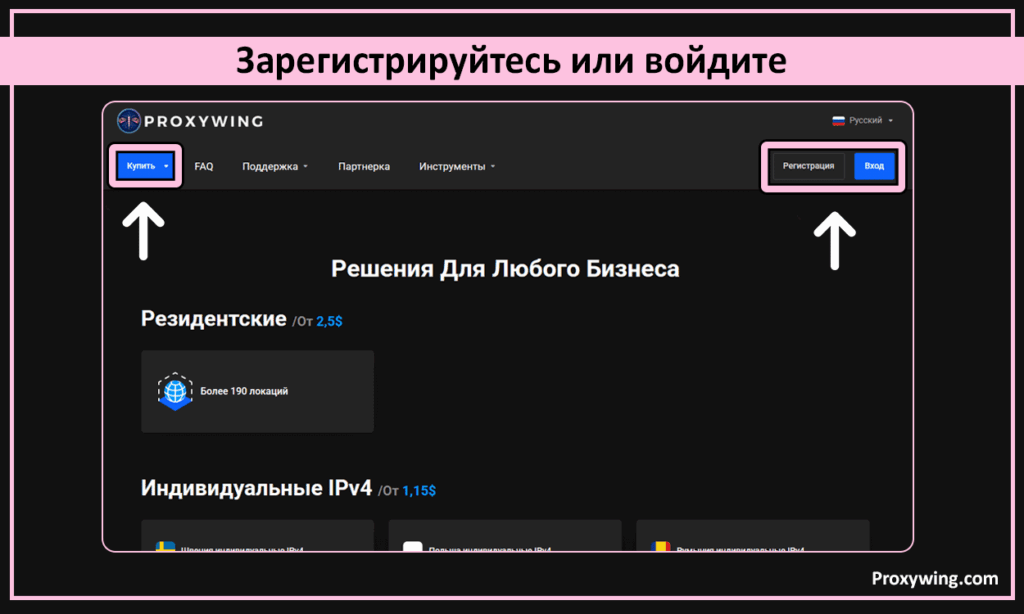Click the globe icon in the residential card
Screen dimensions: 1024x614
coord(175,391)
